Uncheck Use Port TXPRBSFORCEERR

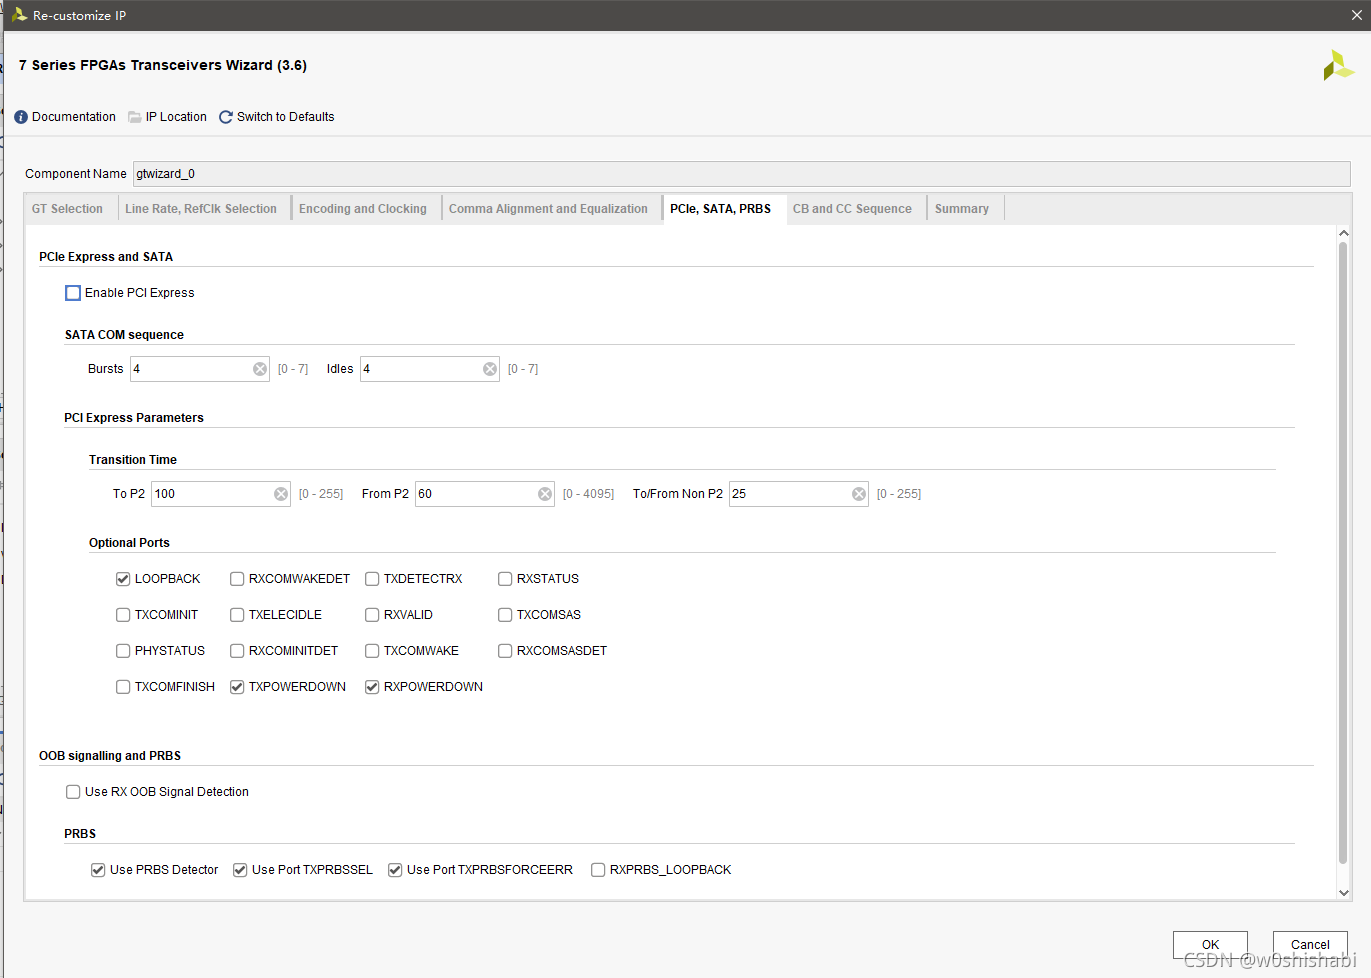click(395, 870)
